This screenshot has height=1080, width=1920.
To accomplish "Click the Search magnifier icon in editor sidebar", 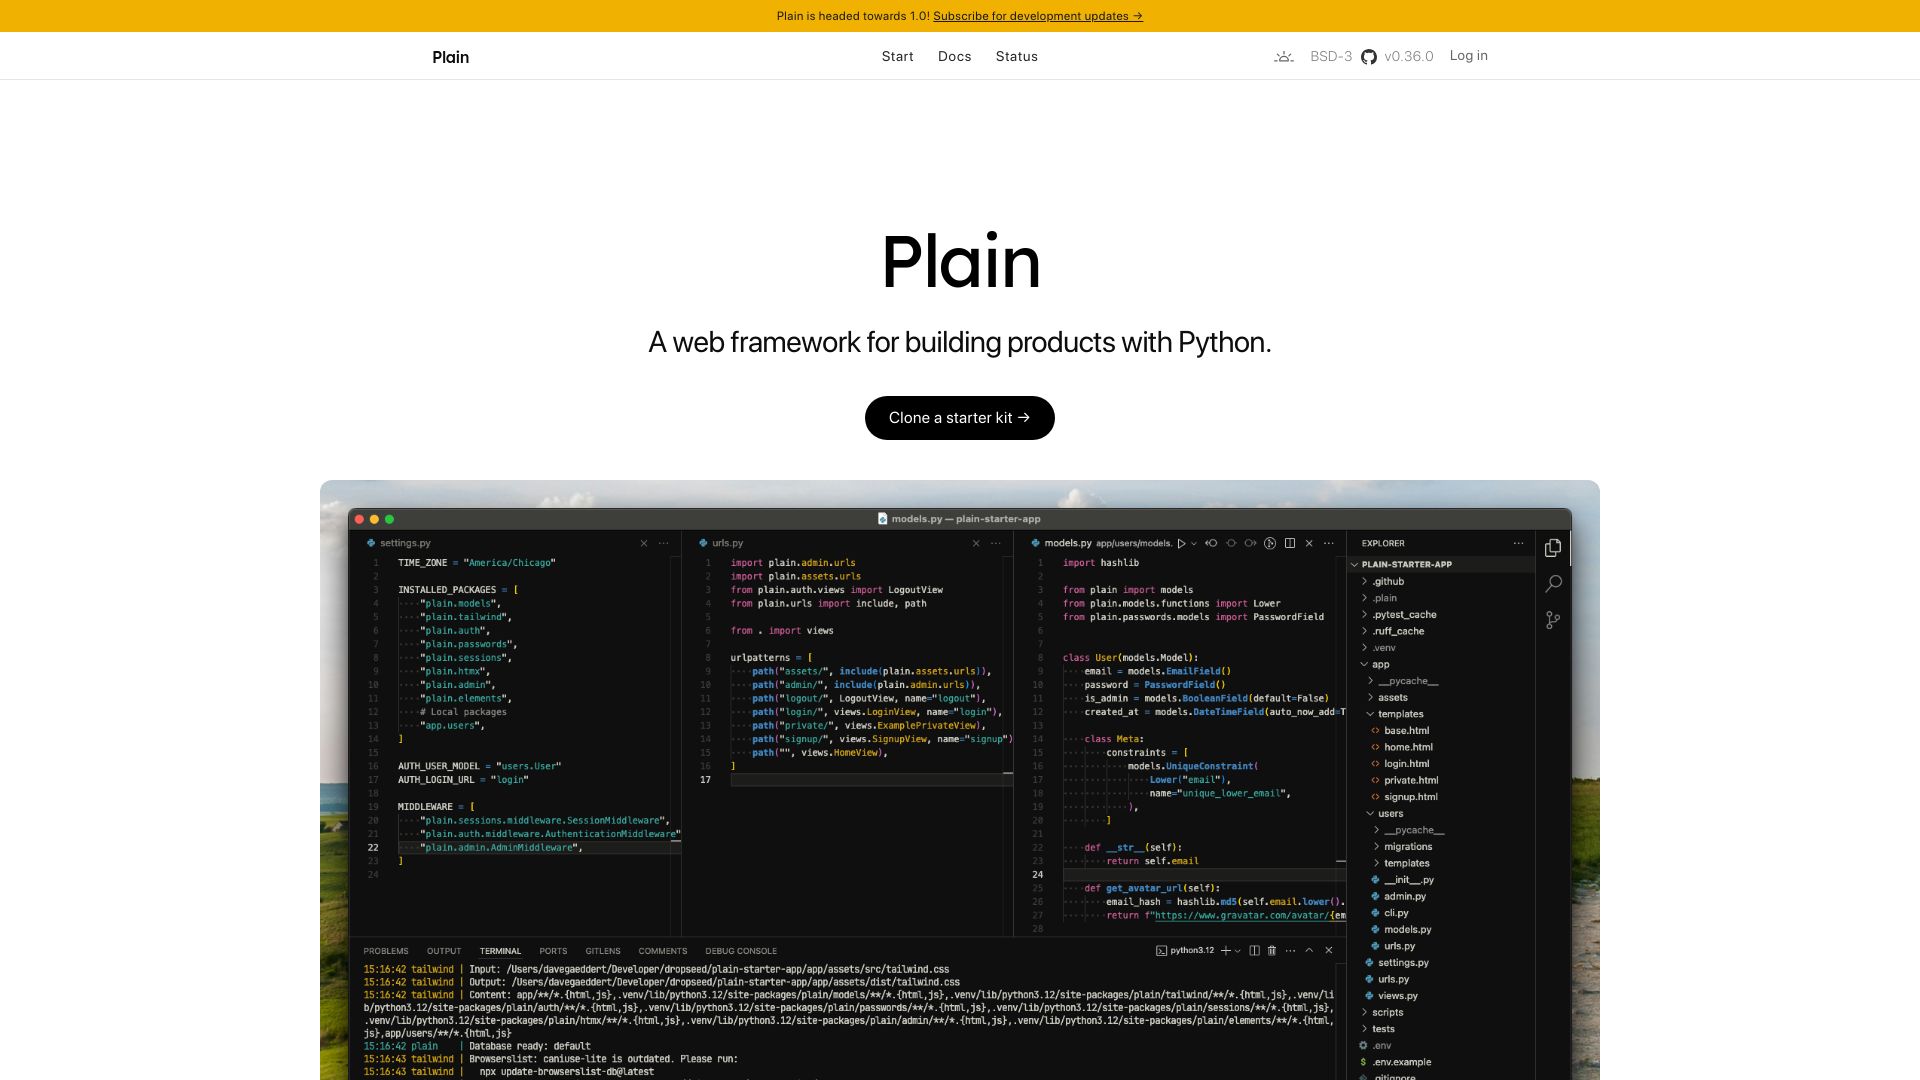I will click(1553, 583).
